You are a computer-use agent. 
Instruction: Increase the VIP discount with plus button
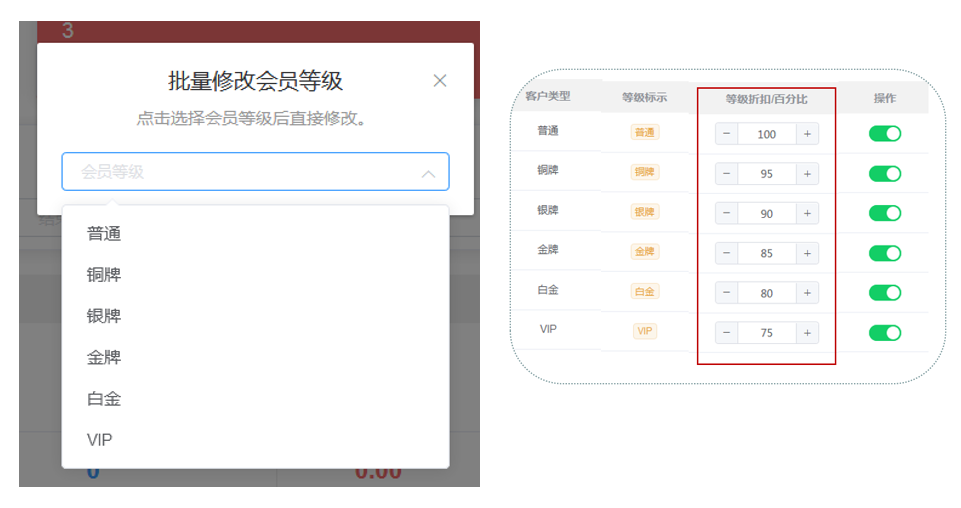click(807, 333)
